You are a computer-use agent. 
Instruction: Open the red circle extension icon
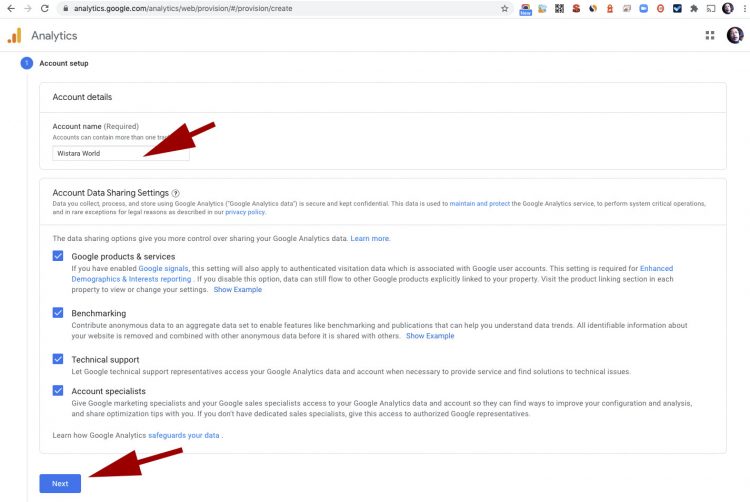pos(660,9)
